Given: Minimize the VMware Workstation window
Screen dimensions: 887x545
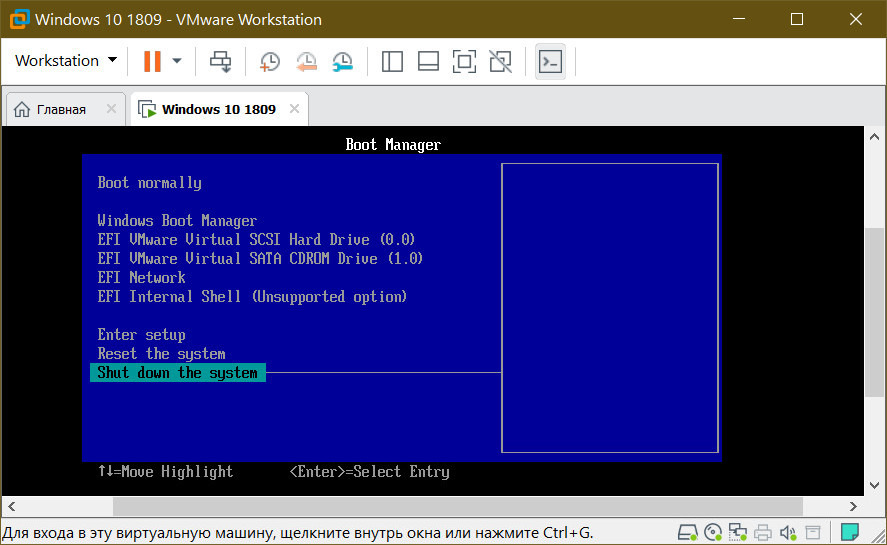Looking at the screenshot, I should pyautogui.click(x=738, y=19).
